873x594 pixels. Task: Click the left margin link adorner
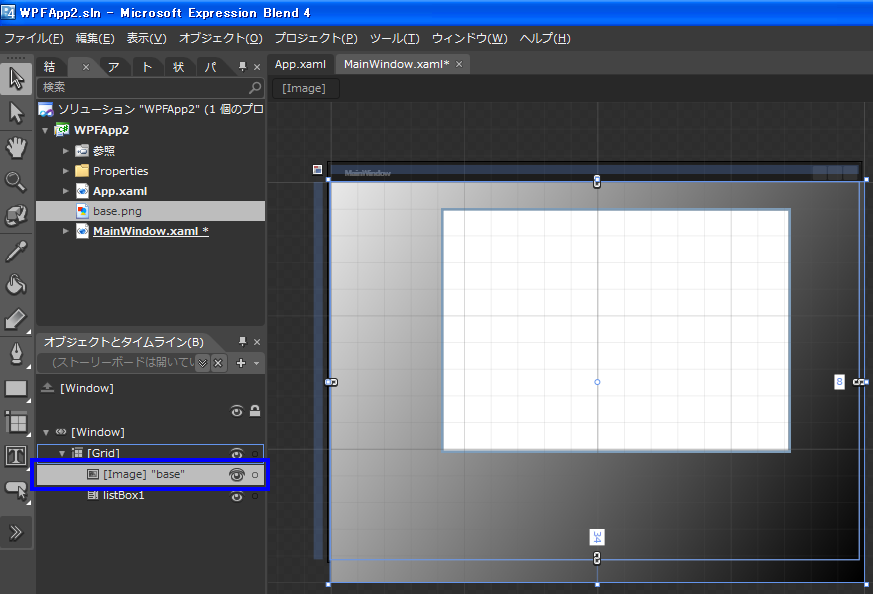tap(331, 382)
